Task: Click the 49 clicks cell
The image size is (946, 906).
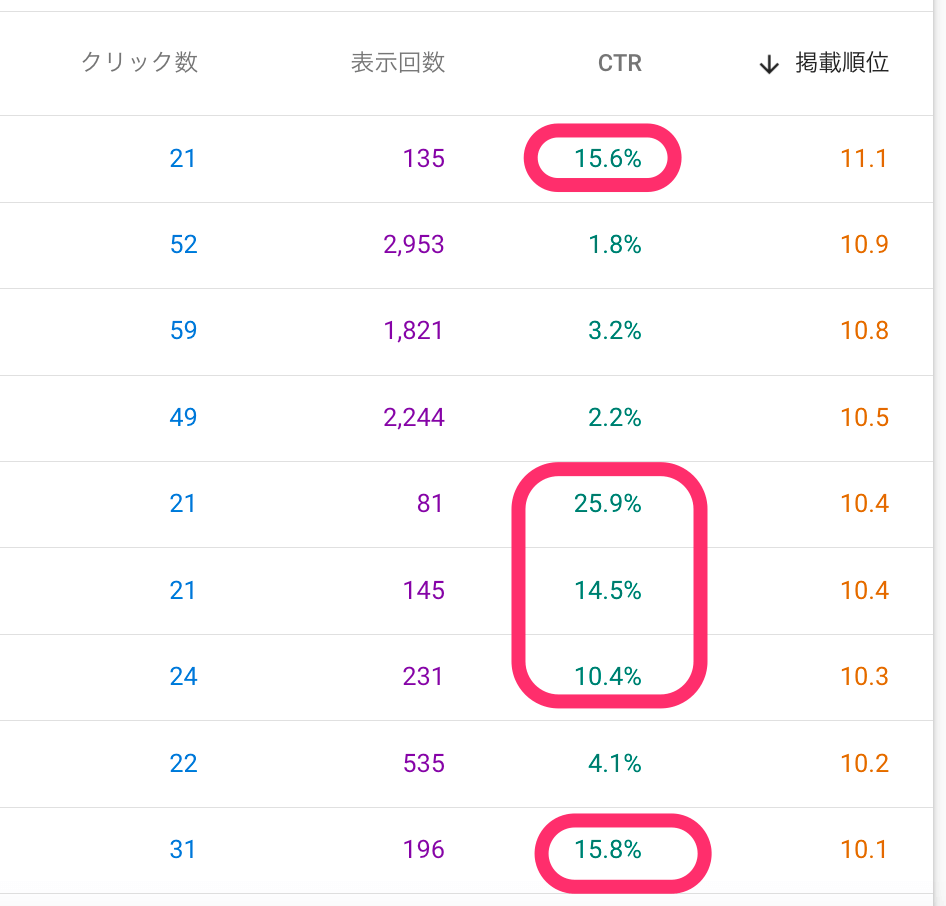Action: pos(183,417)
